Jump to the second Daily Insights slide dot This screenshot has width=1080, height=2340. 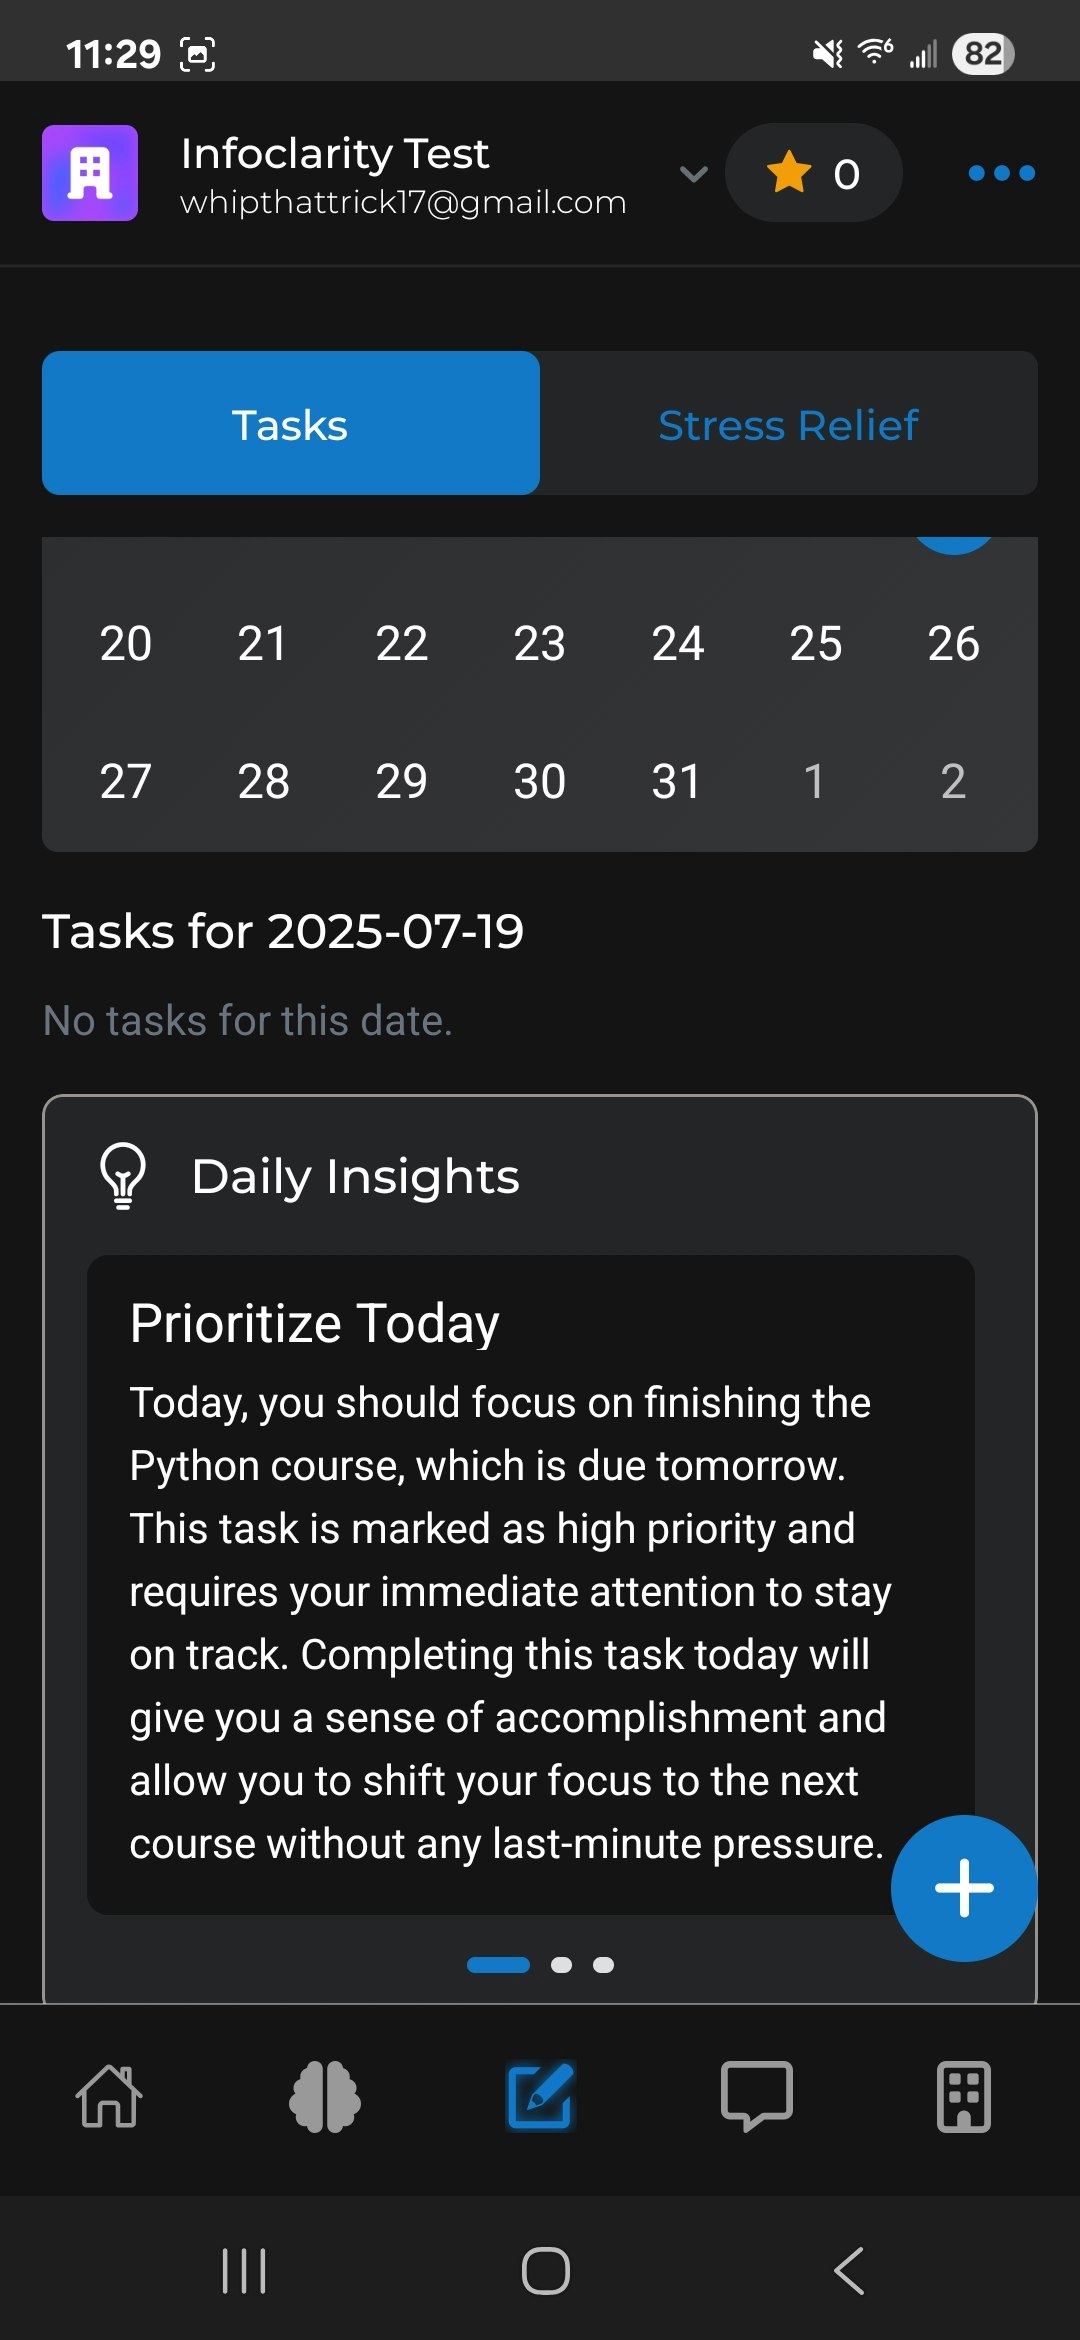(562, 1965)
